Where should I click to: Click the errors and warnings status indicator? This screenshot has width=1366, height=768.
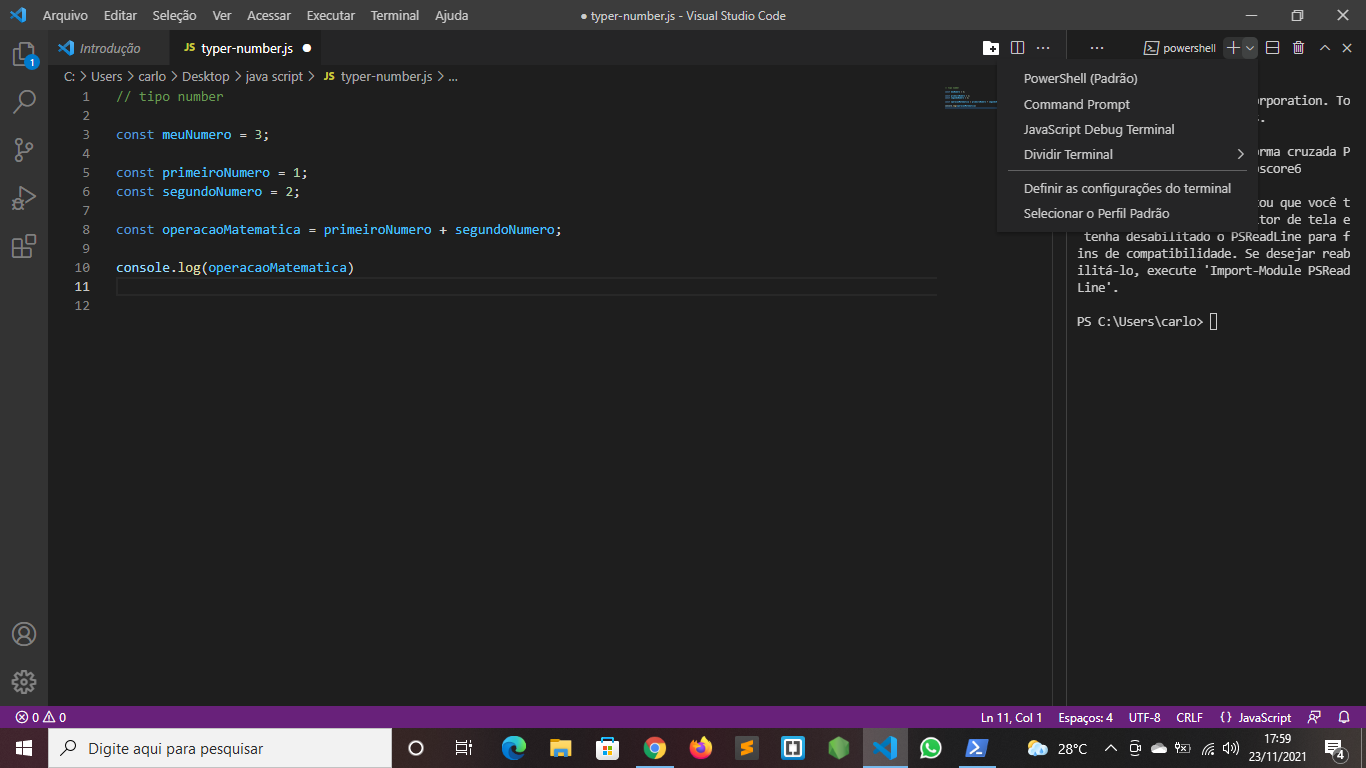pos(41,717)
